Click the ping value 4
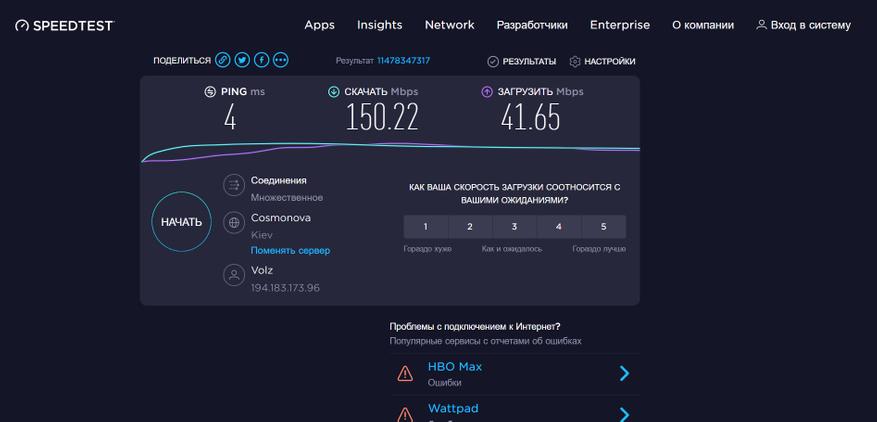Image resolution: width=877 pixels, height=422 pixels. point(230,118)
